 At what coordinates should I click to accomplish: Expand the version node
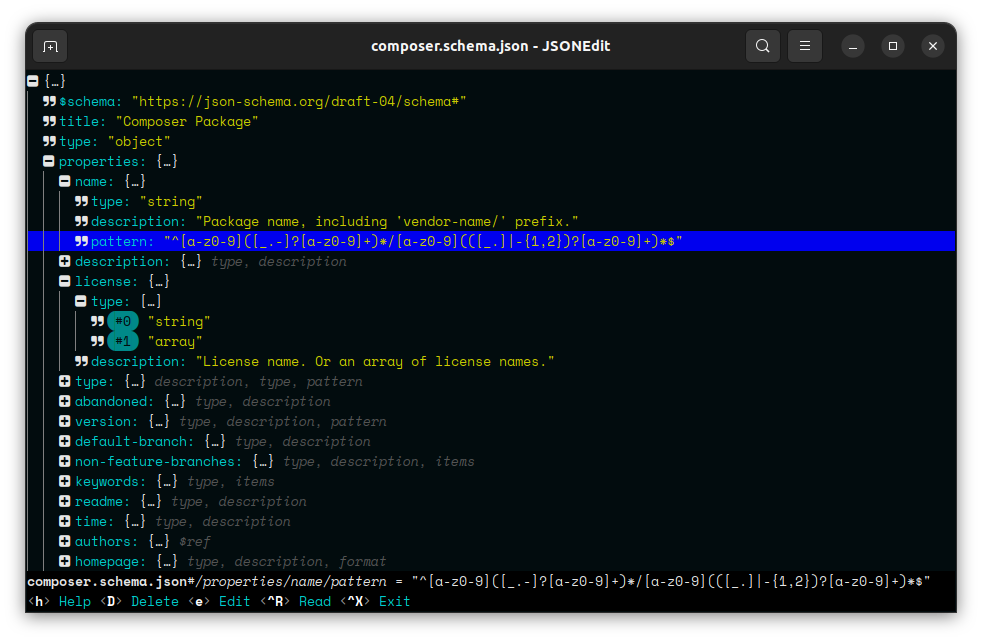tap(65, 422)
